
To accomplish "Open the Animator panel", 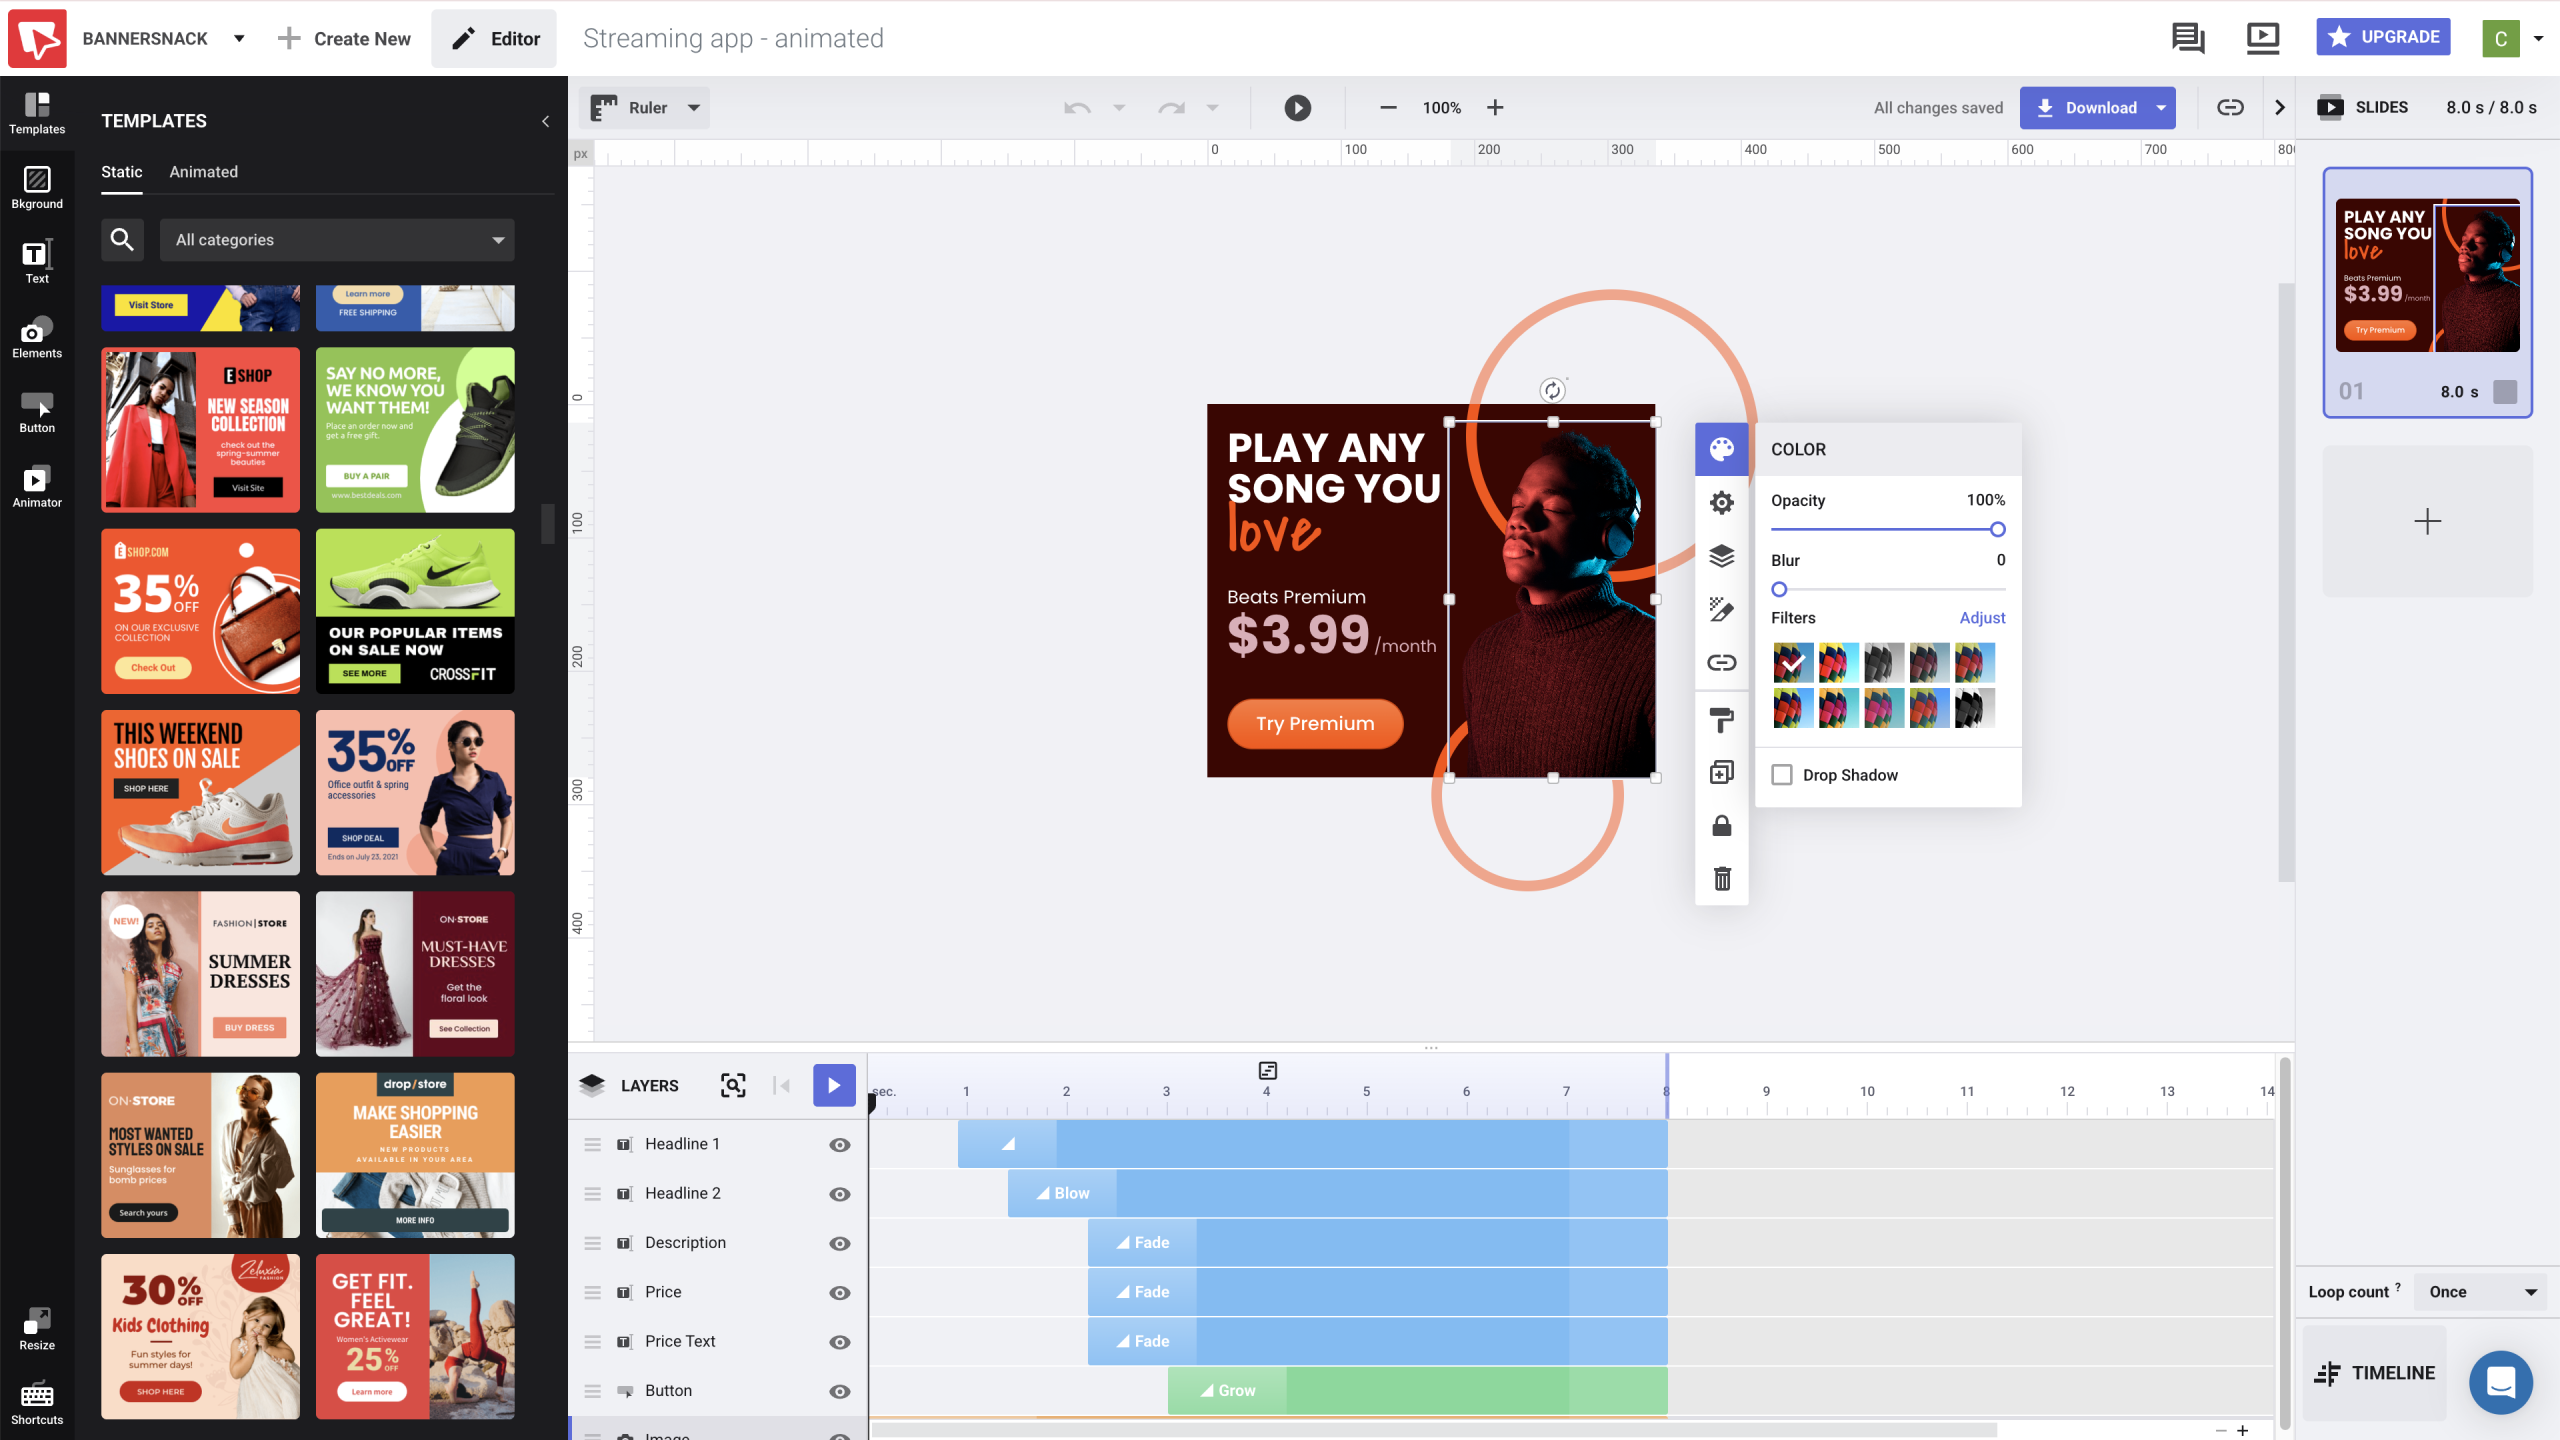I will (37, 487).
